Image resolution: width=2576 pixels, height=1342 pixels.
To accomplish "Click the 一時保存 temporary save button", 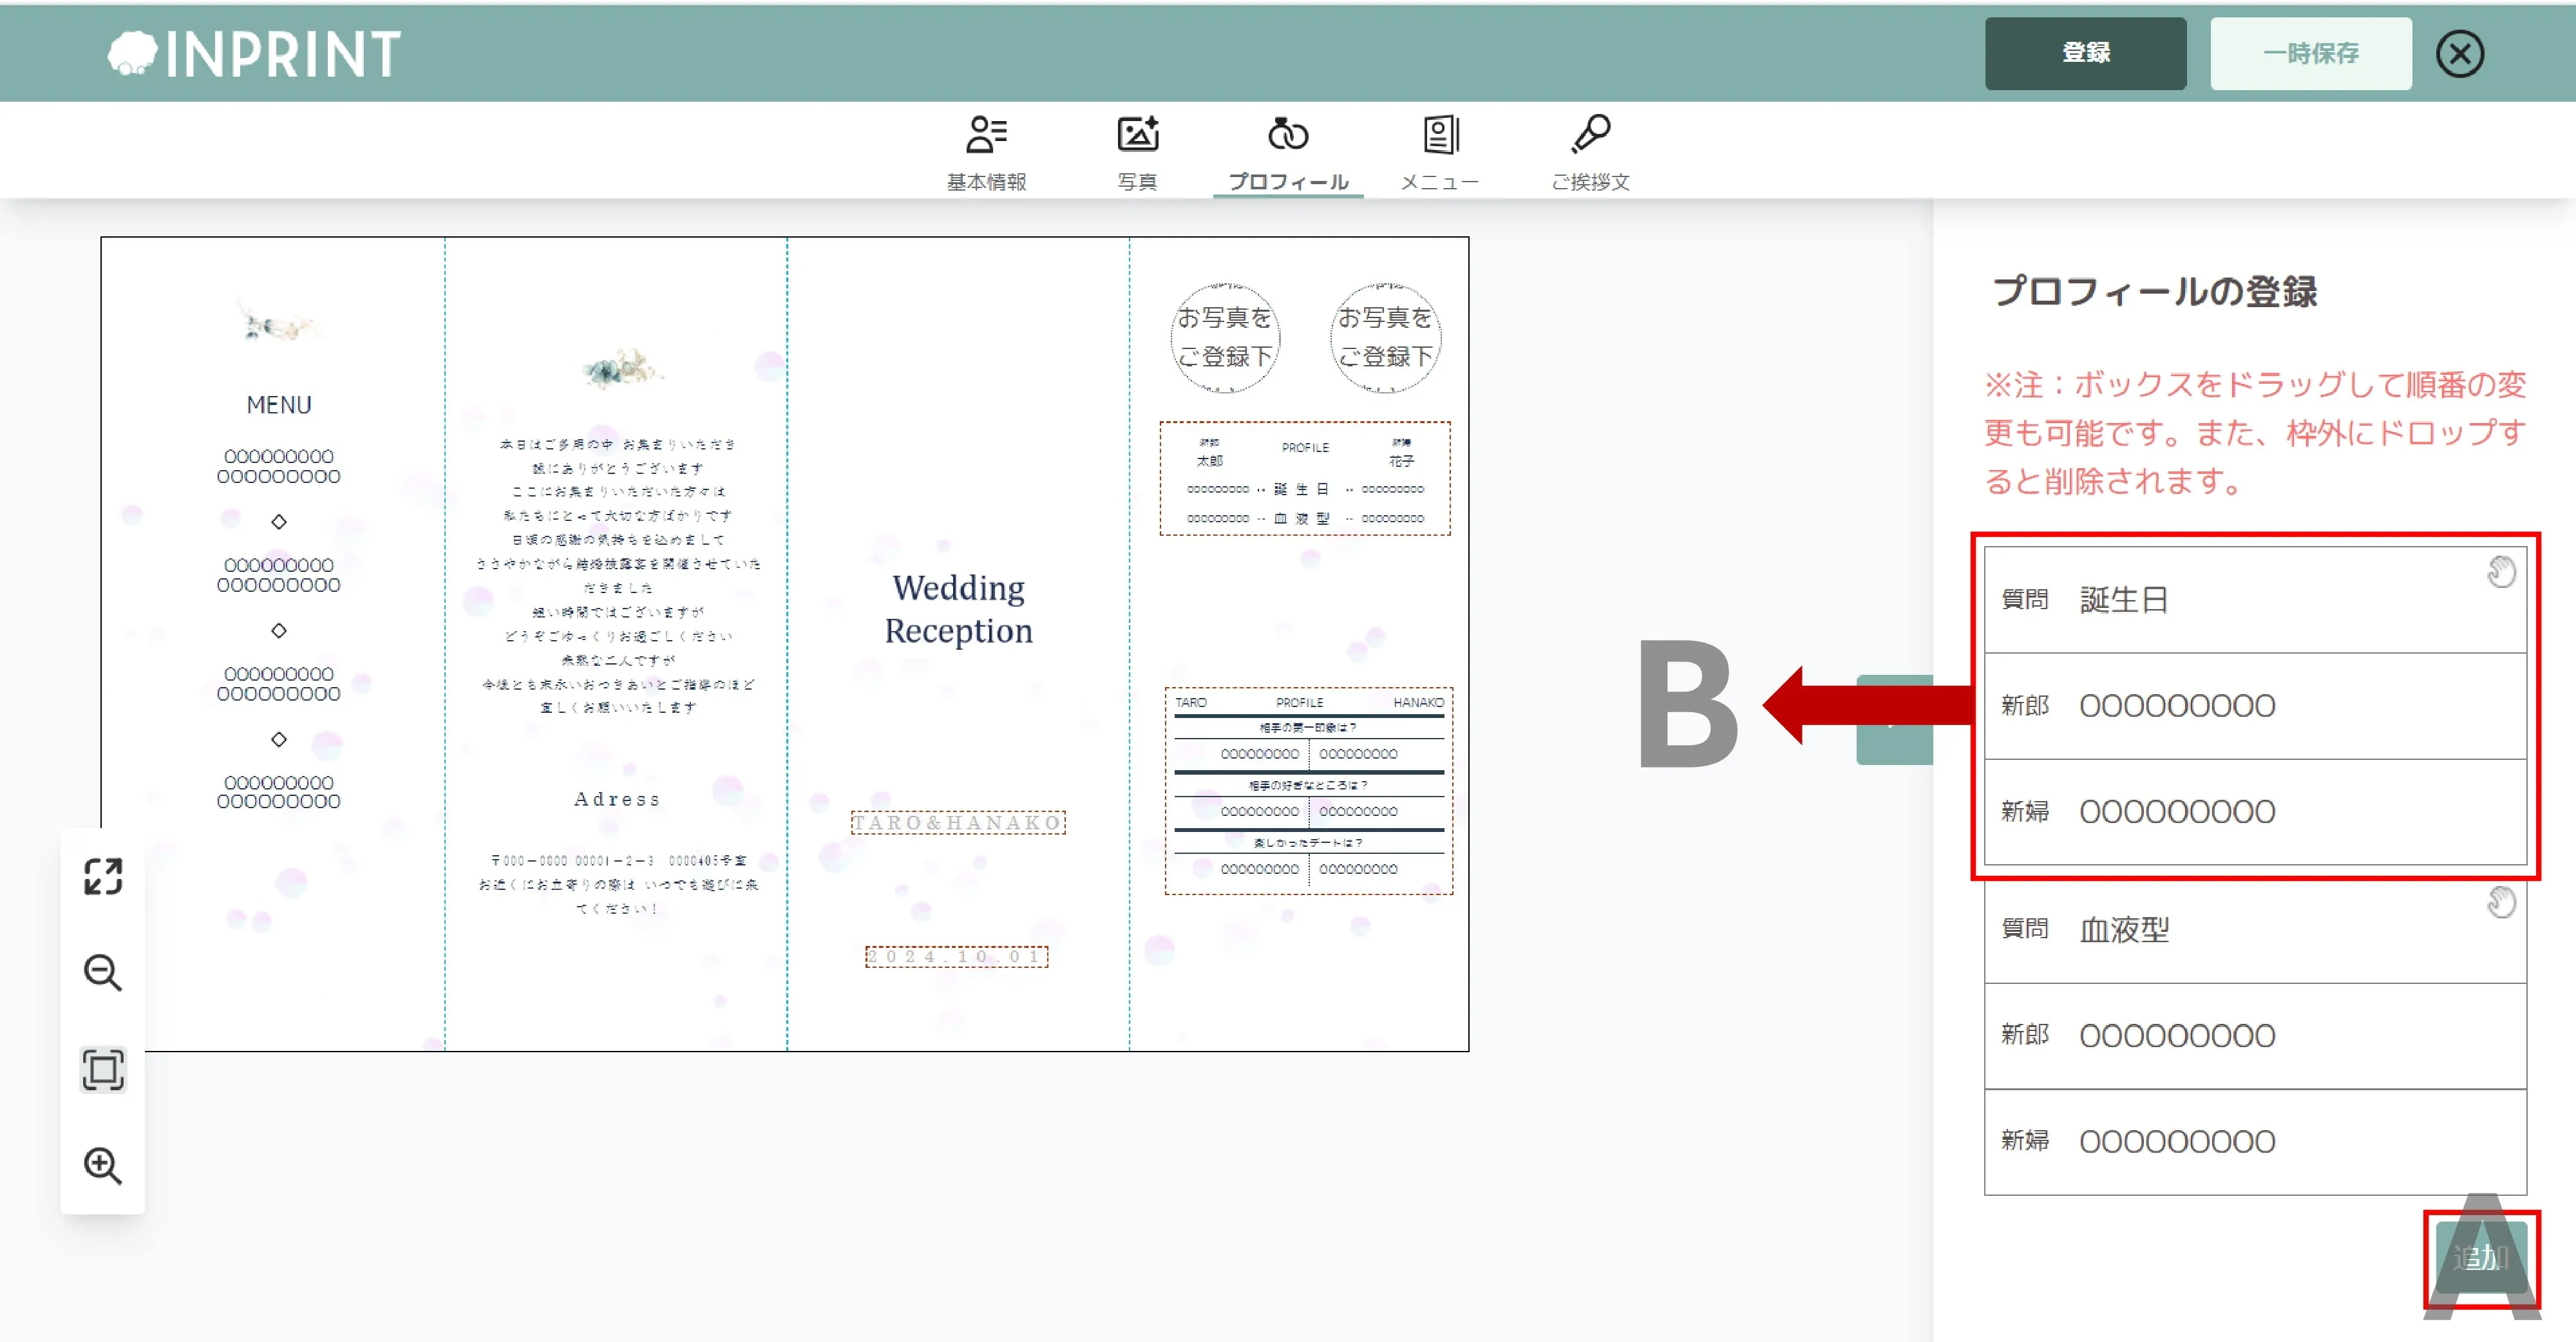I will (x=2310, y=53).
